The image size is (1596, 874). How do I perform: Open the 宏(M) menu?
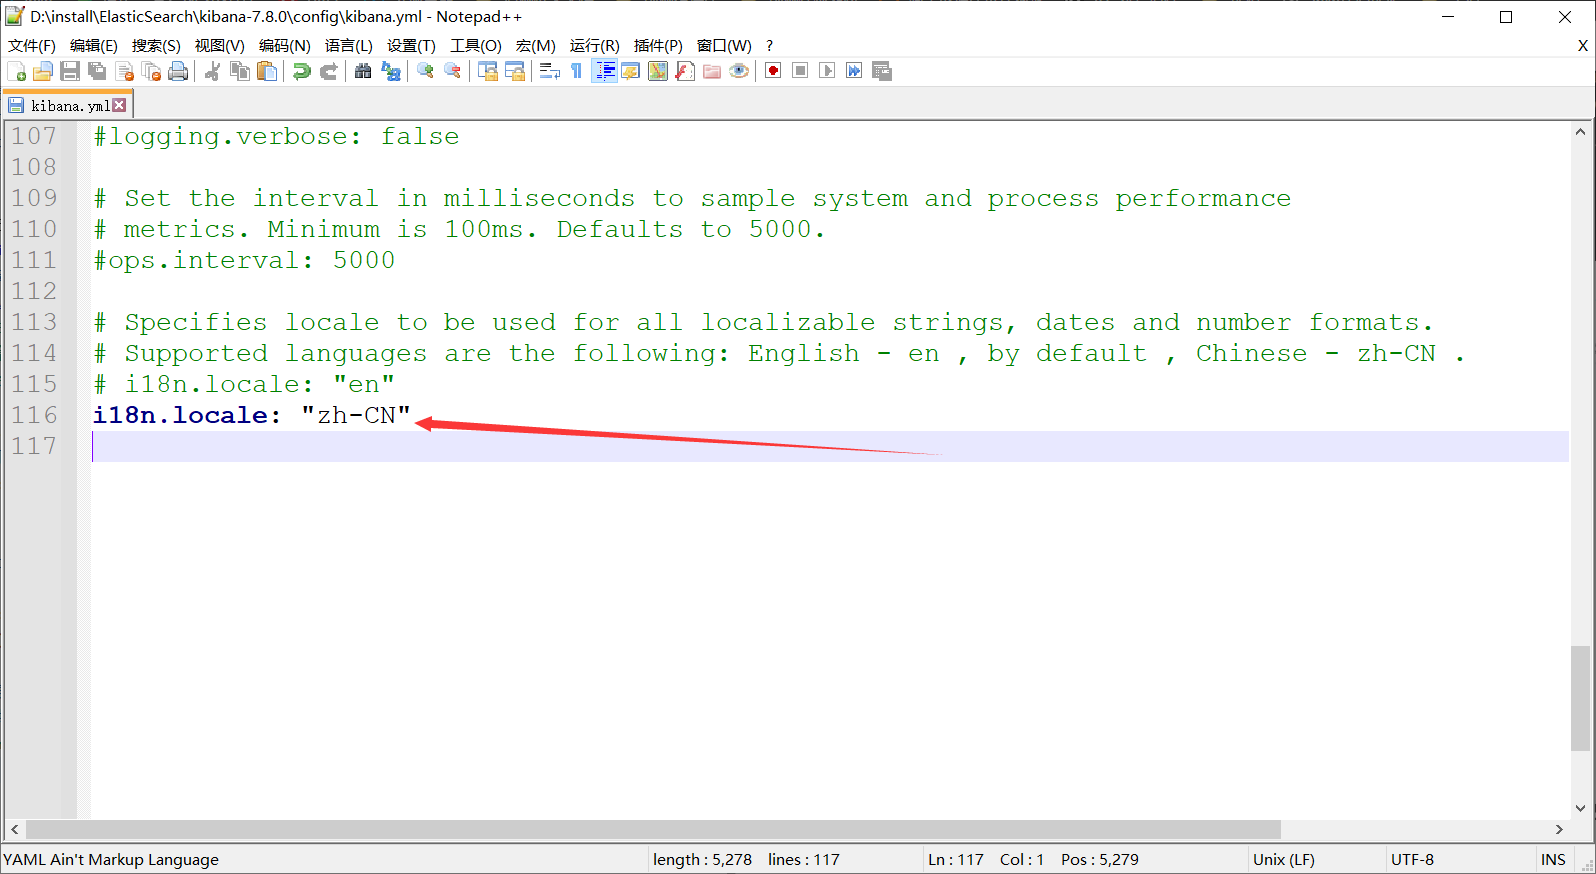click(536, 46)
